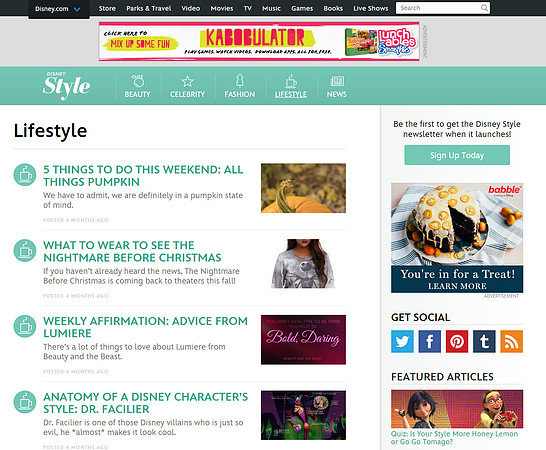Image resolution: width=546 pixels, height=450 pixels.
Task: Click the Dr. Facilier article thumbnail
Action: click(303, 415)
